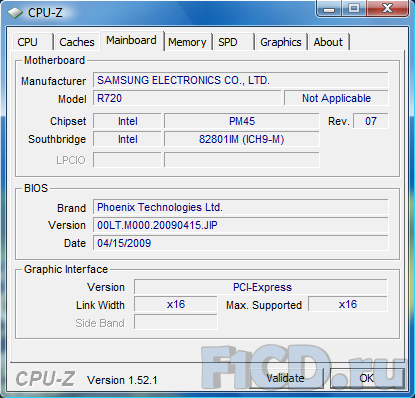Select the Mainboard tab
The height and width of the screenshot is (398, 415).
(x=131, y=41)
